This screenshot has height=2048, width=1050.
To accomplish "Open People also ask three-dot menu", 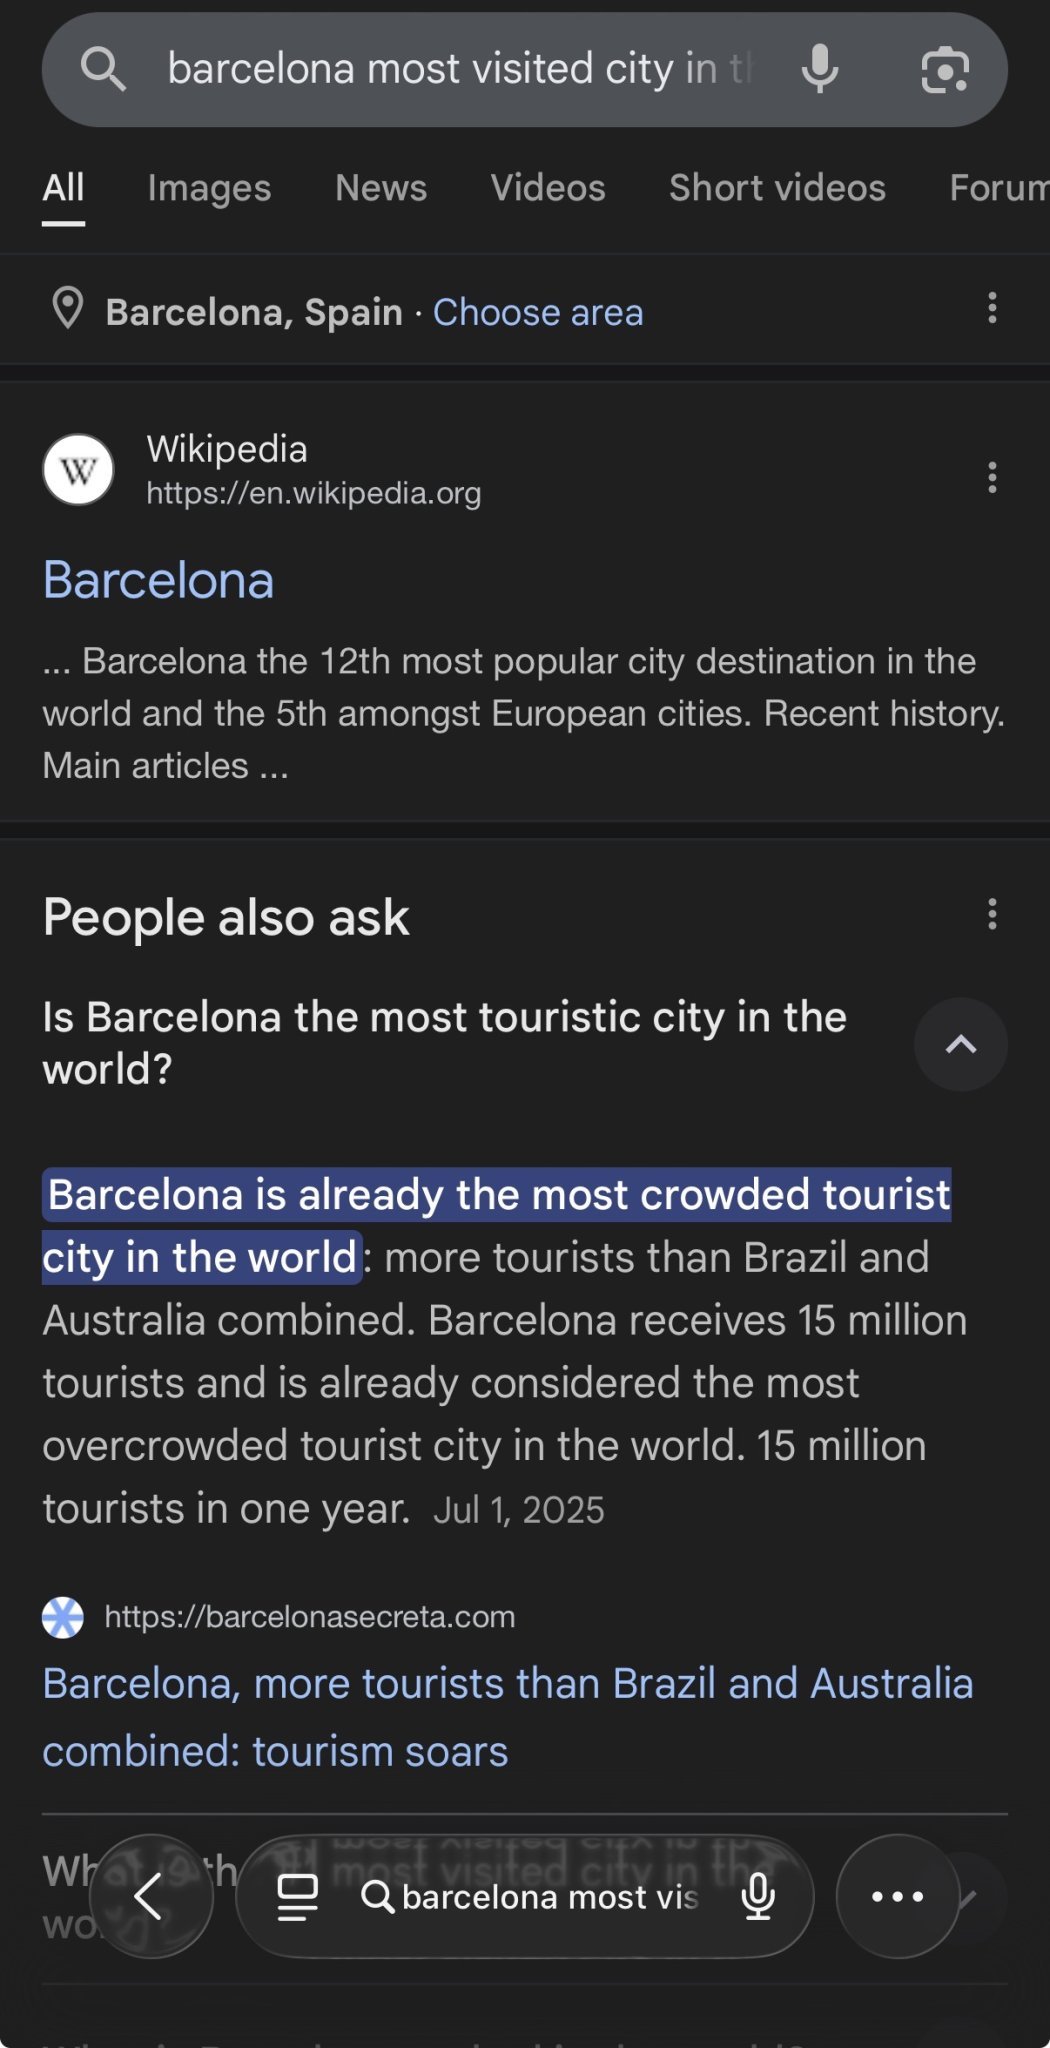I will coord(992,914).
